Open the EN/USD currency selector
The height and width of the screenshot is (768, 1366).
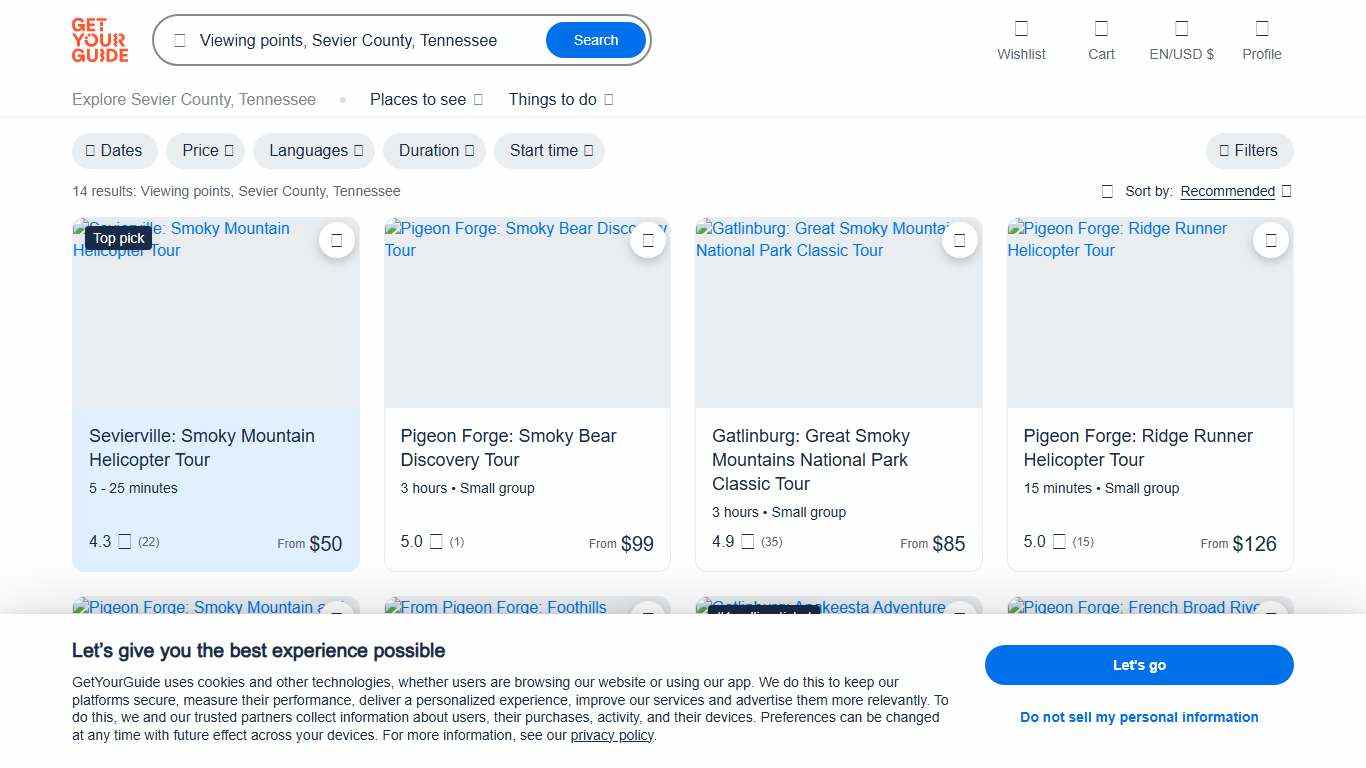click(1181, 40)
